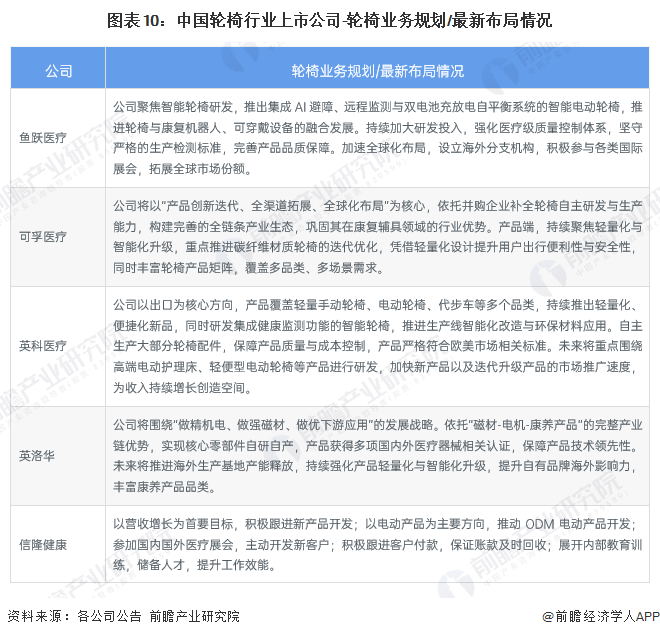The image size is (660, 637).
Task: Click the source note '资料来源：各公司公告 前瞻产业研究院'
Action: (x=123, y=616)
